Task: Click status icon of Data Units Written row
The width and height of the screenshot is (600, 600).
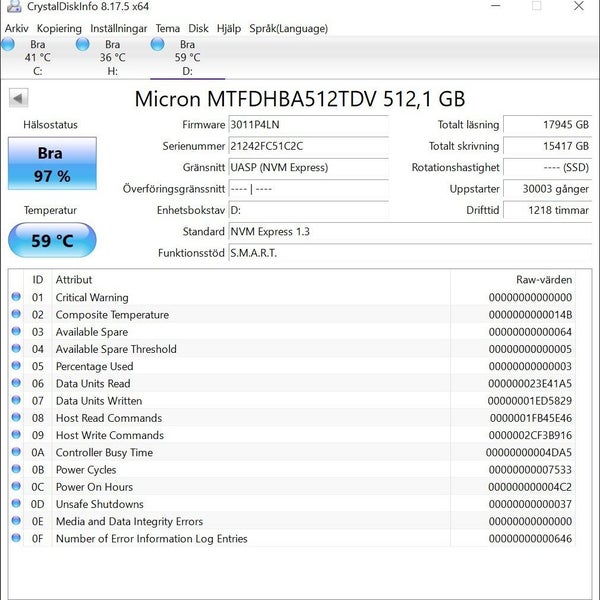Action: (16, 400)
